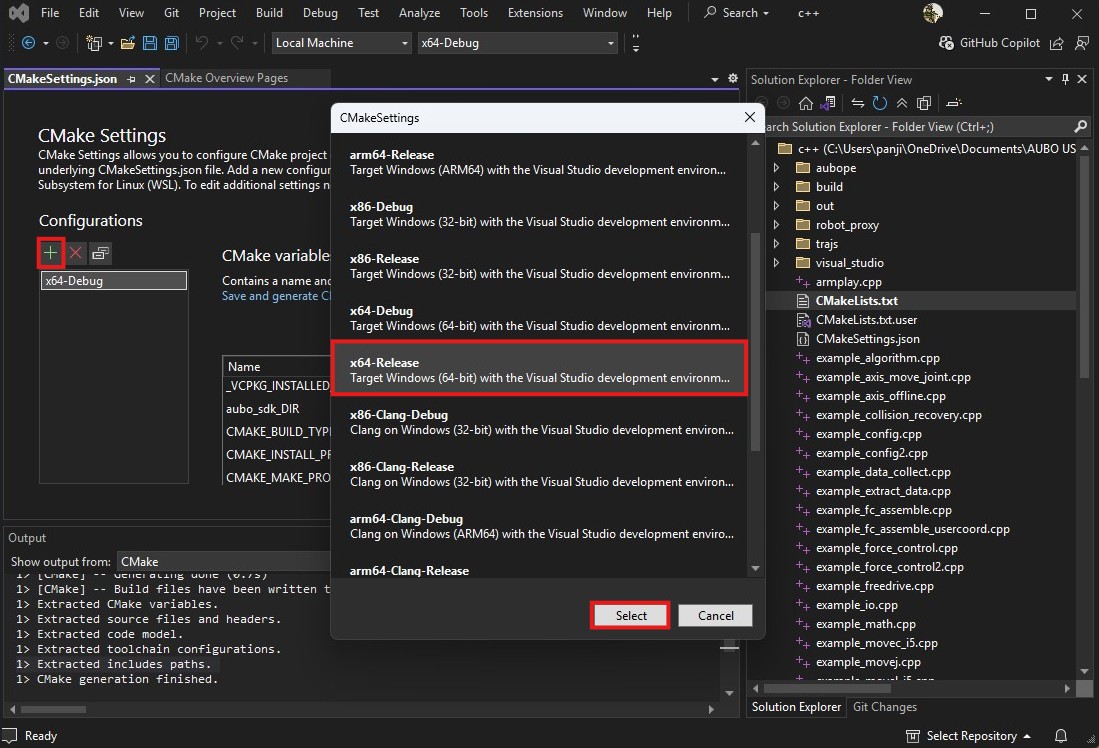The height and width of the screenshot is (748, 1099).
Task: Click the Properties icon in the Solution Explorer toolbar
Action: coord(954,103)
